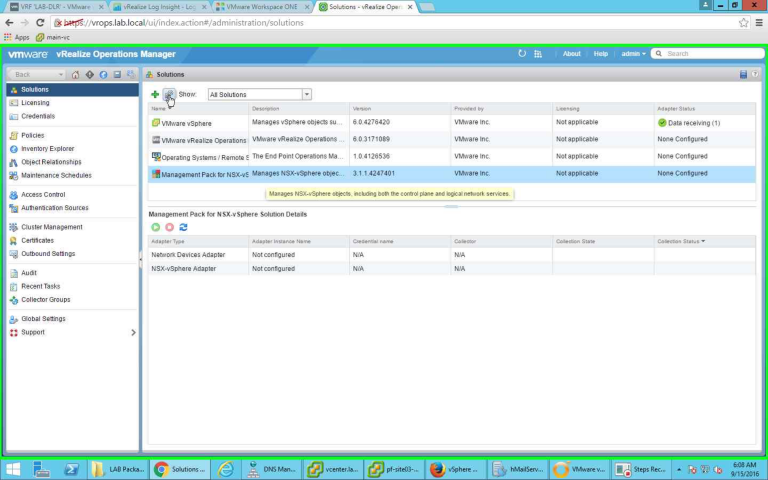Click the Help link in header
Screen dimensions: 768x480
[600, 54]
